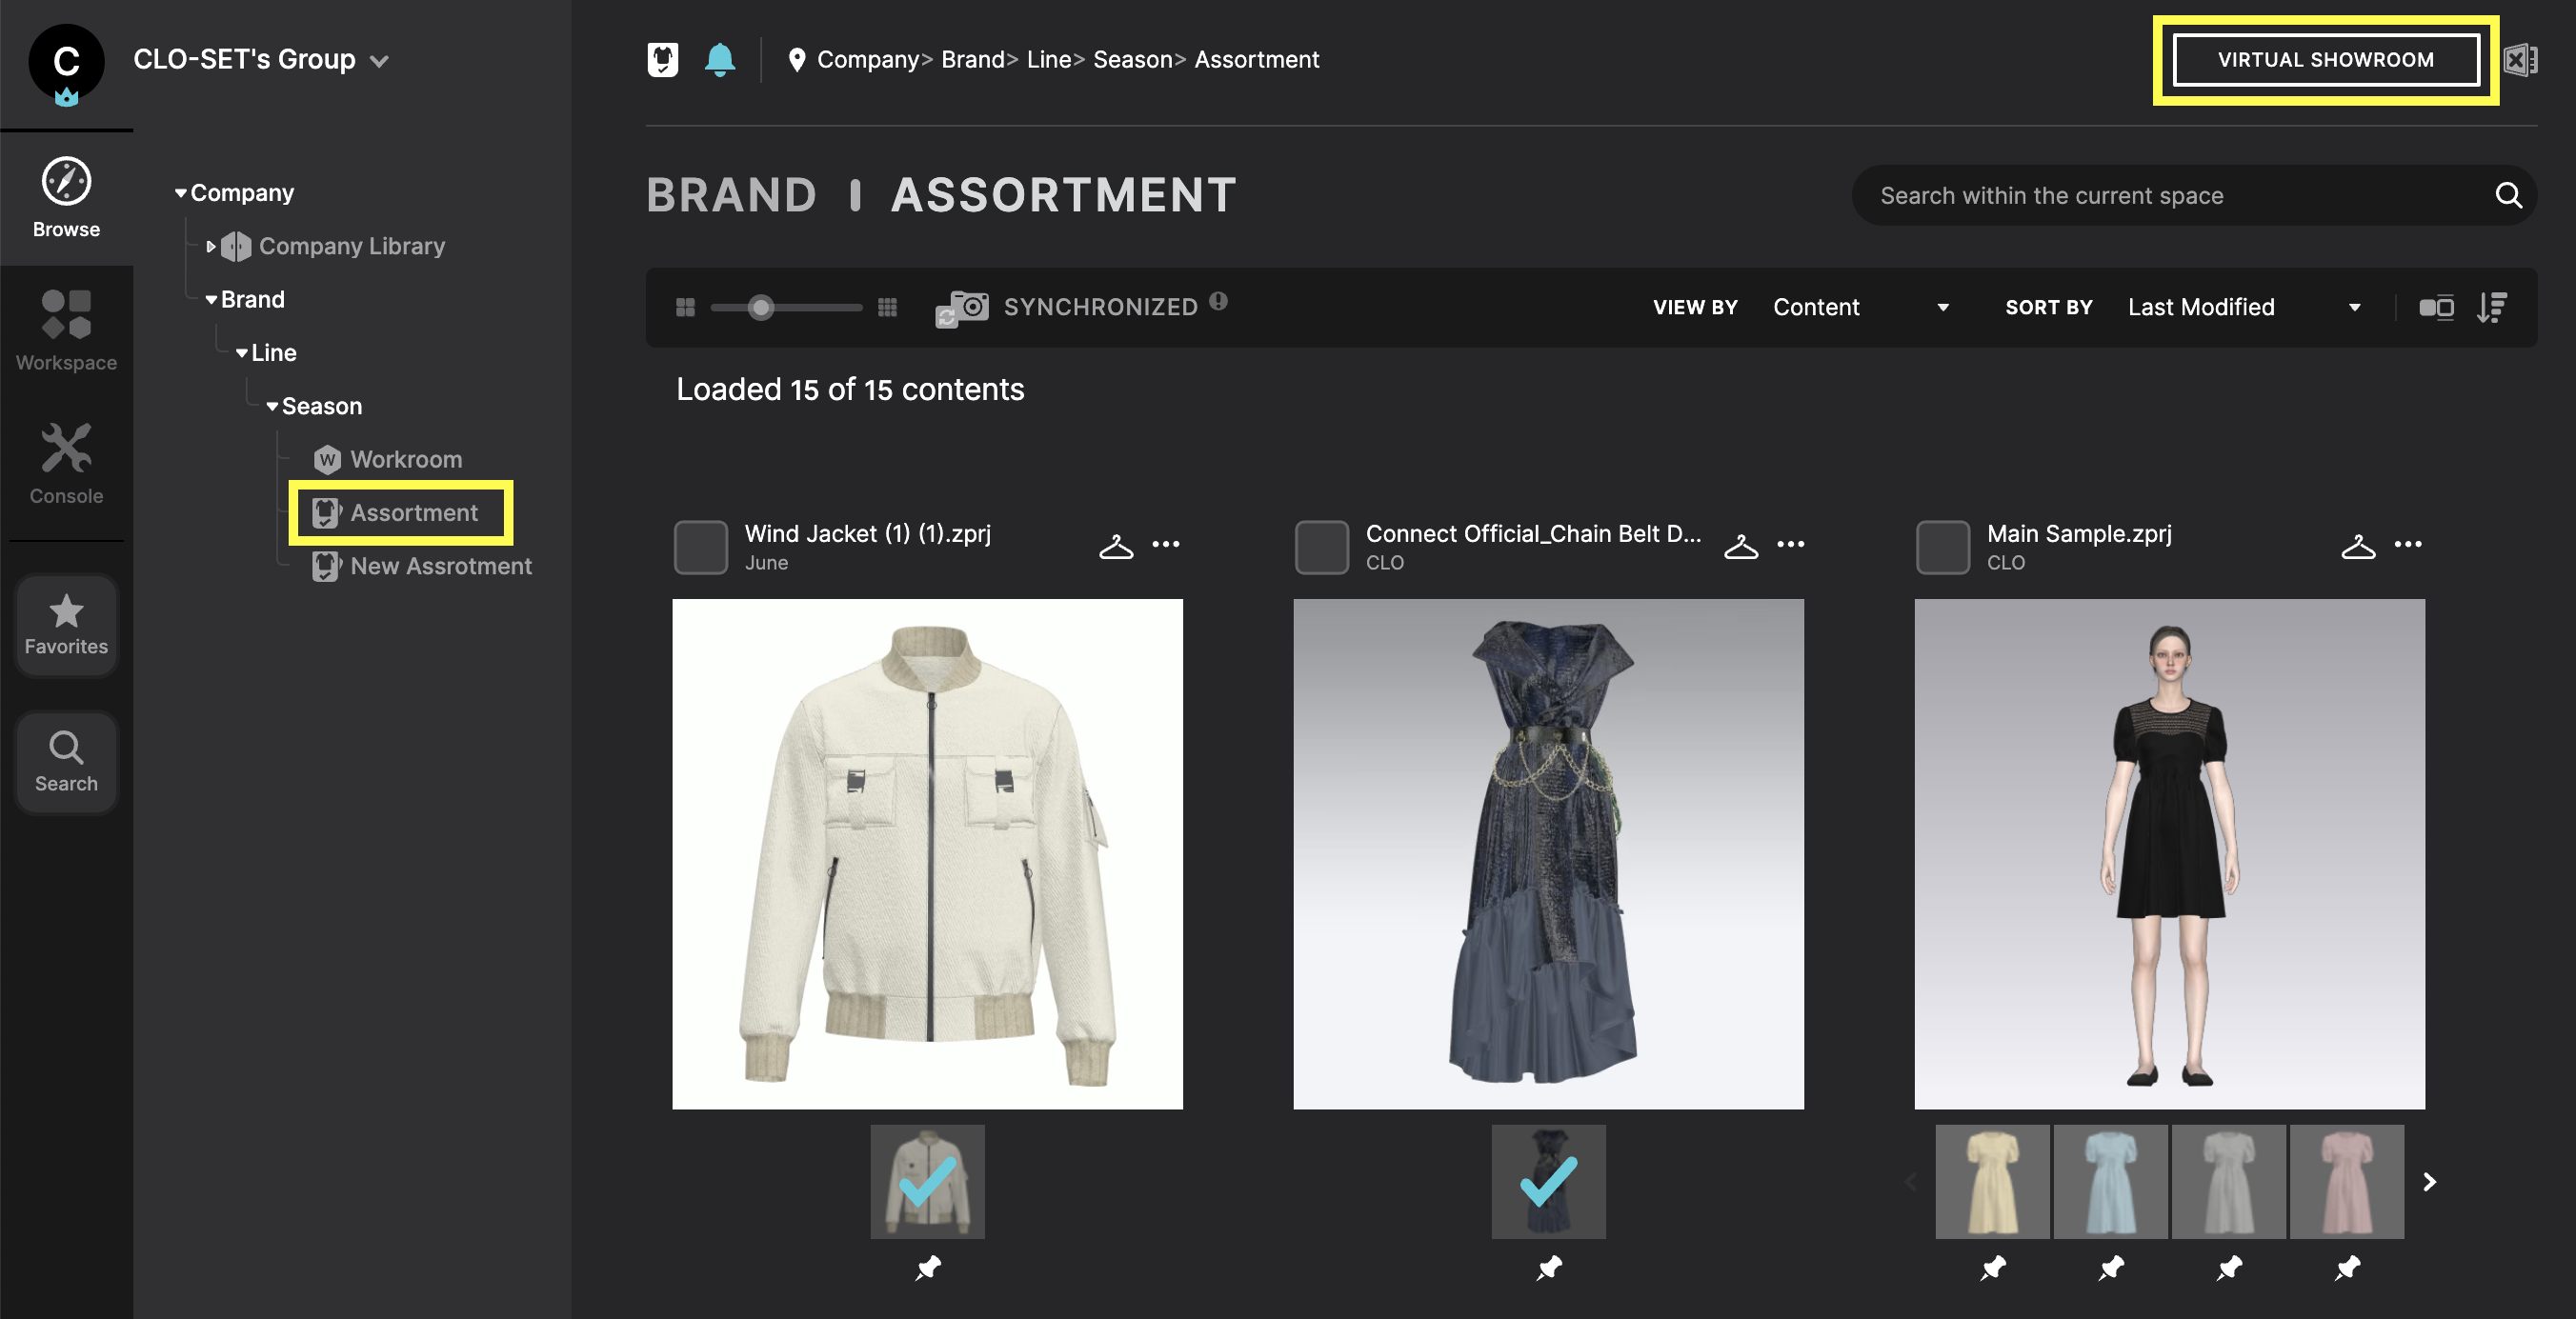Click the hanger icon on Wind Jacket
2576x1319 pixels.
(x=1116, y=545)
